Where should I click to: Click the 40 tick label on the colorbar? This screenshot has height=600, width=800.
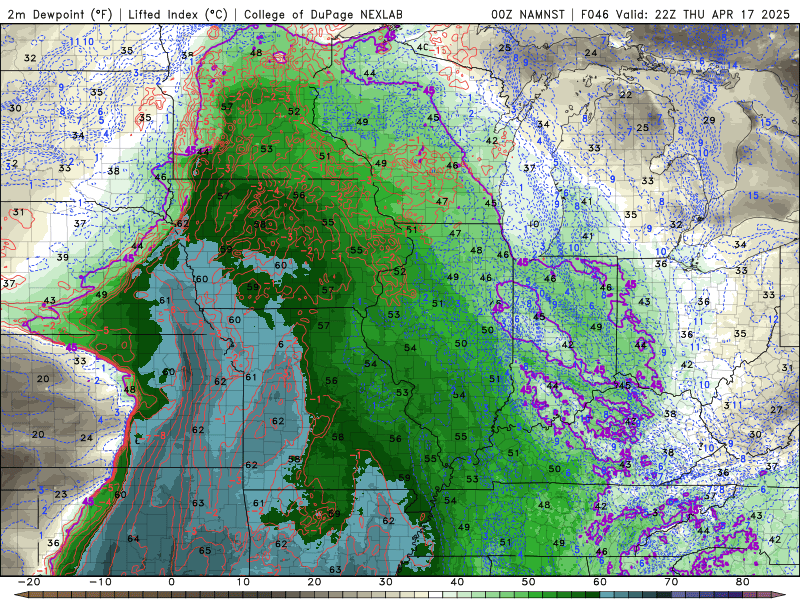(457, 582)
